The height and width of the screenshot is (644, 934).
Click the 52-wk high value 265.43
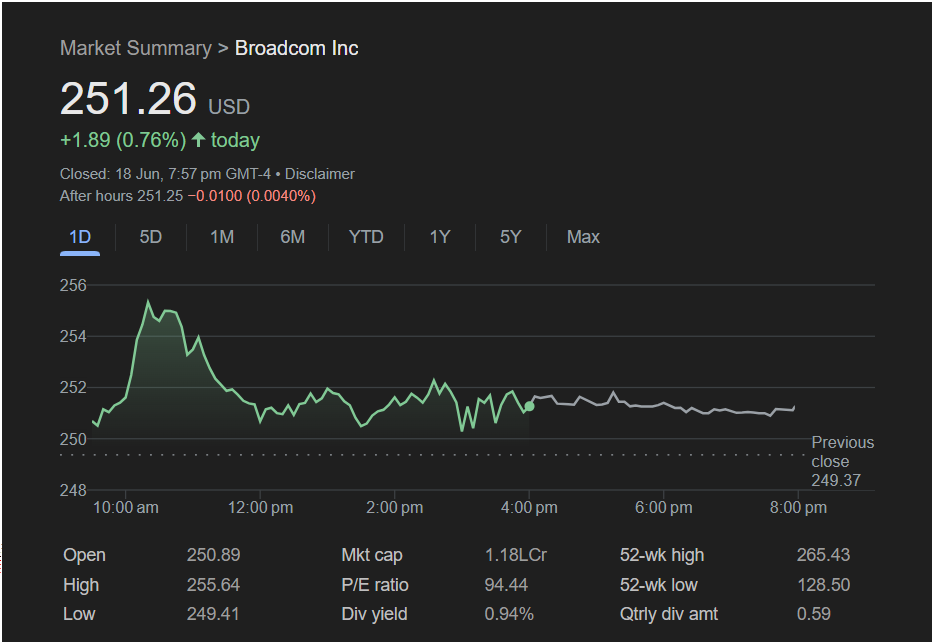click(823, 555)
